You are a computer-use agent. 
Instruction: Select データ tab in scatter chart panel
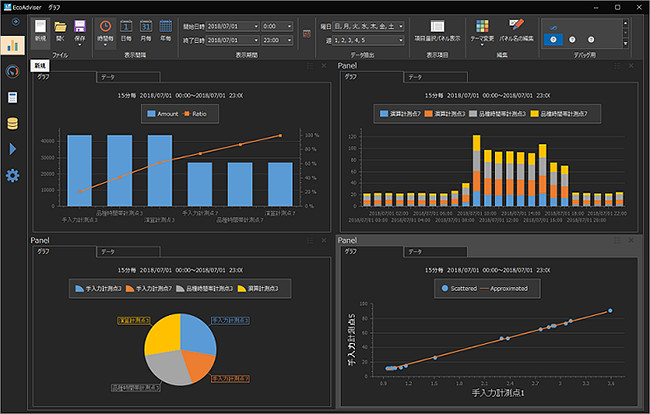[413, 252]
